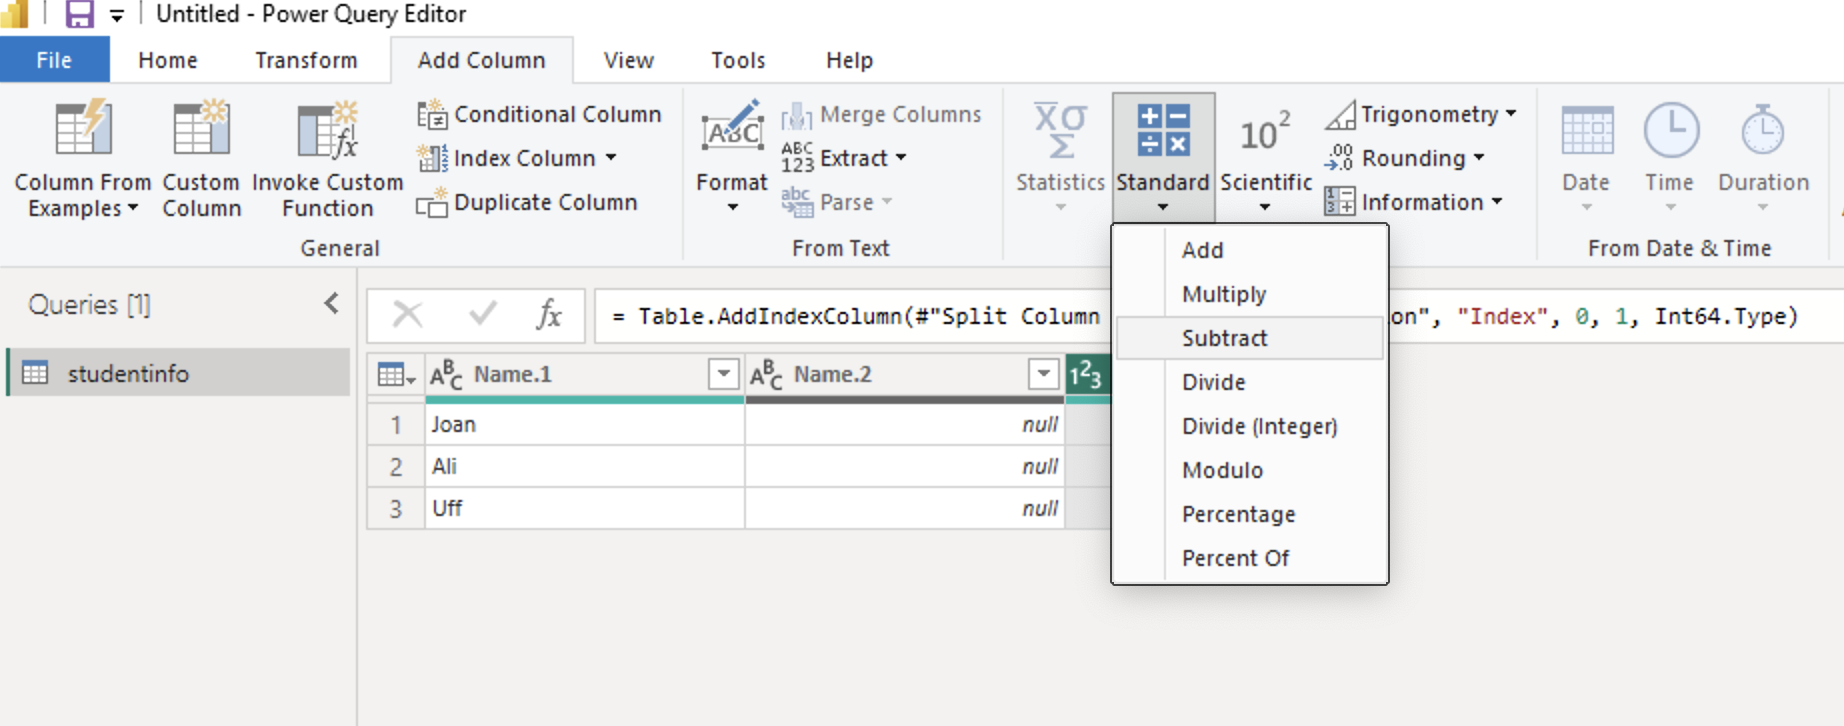Open the Parse dropdown

[837, 202]
